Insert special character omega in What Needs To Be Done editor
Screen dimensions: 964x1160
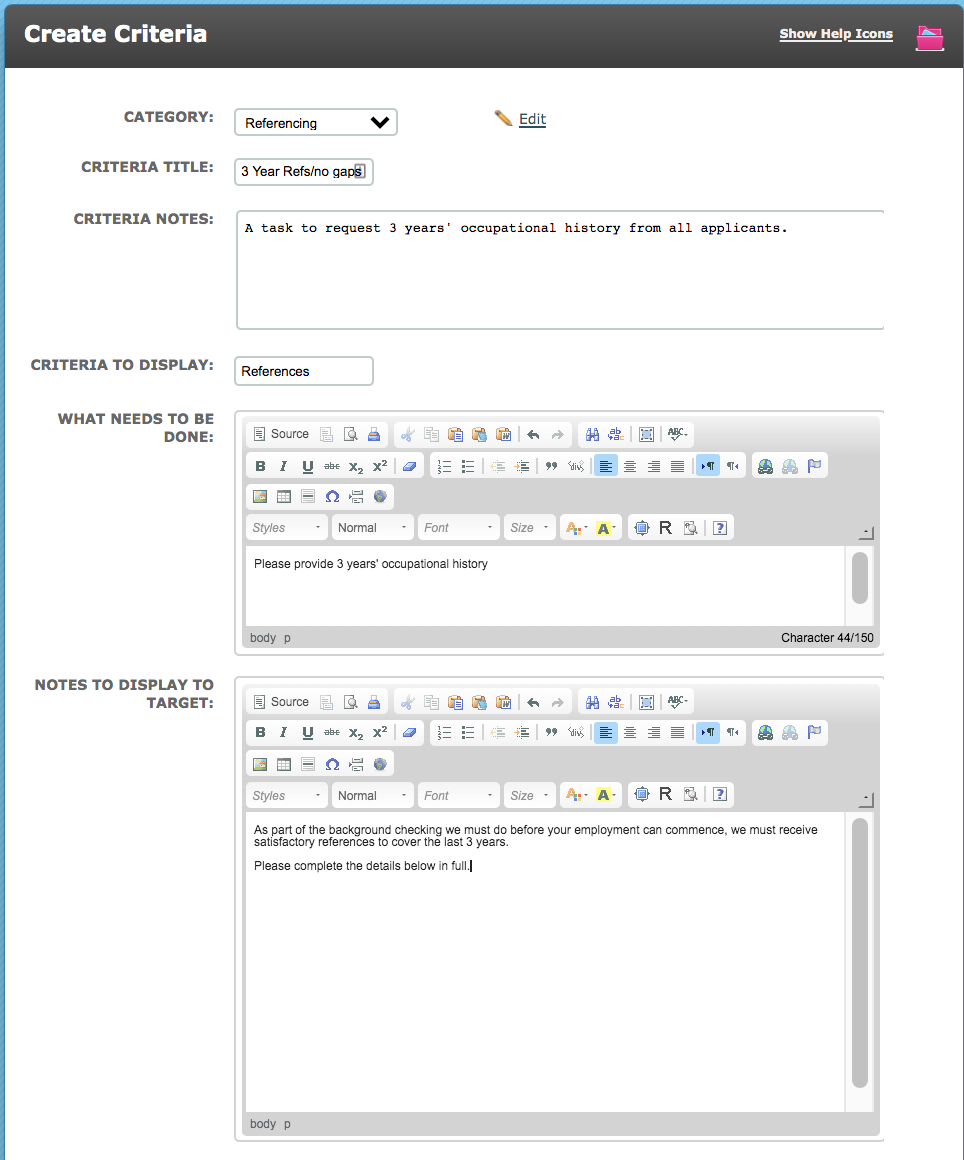tap(332, 496)
